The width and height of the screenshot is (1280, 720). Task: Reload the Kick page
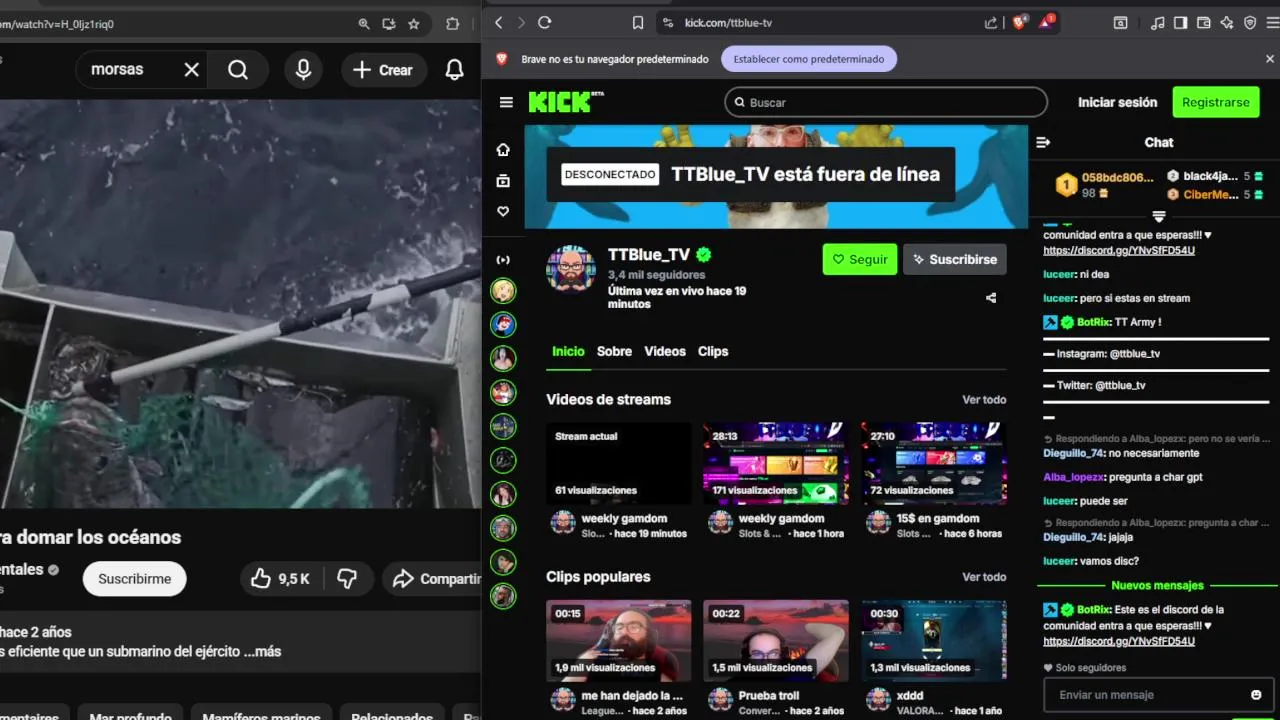[545, 23]
